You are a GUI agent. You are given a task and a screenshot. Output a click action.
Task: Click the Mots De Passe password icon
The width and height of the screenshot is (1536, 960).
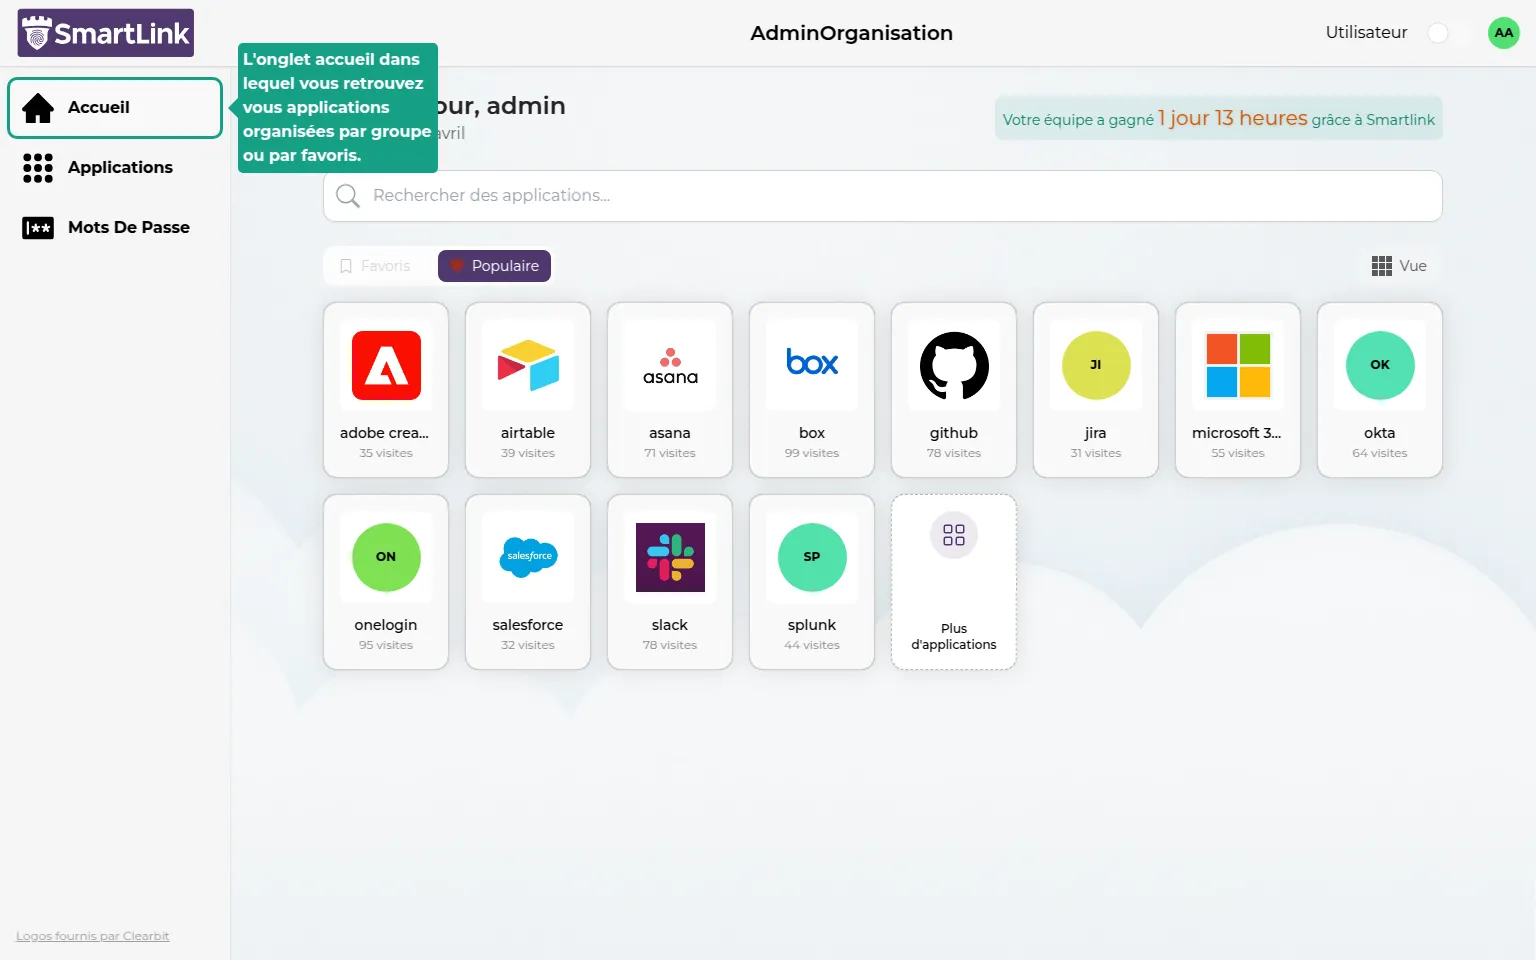coord(38,228)
